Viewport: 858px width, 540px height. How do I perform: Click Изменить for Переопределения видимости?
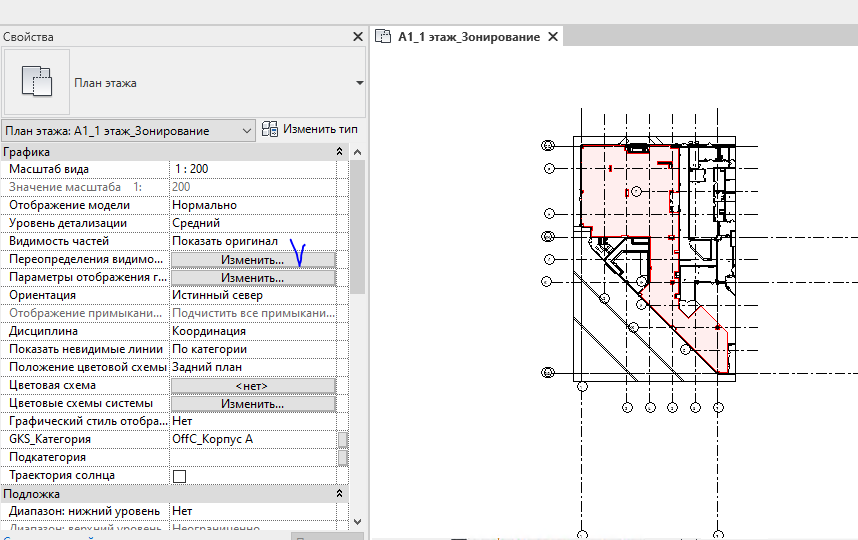252,260
